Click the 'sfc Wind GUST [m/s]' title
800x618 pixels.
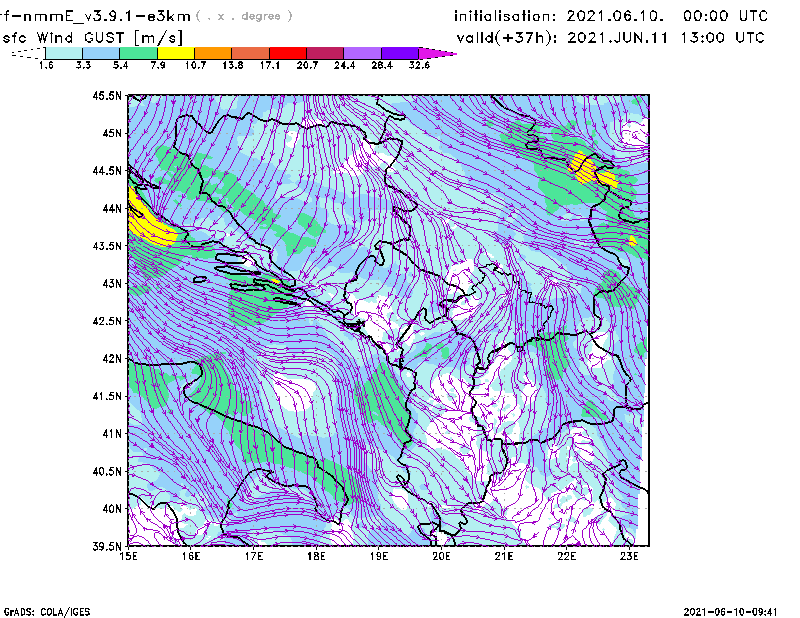tap(93, 38)
